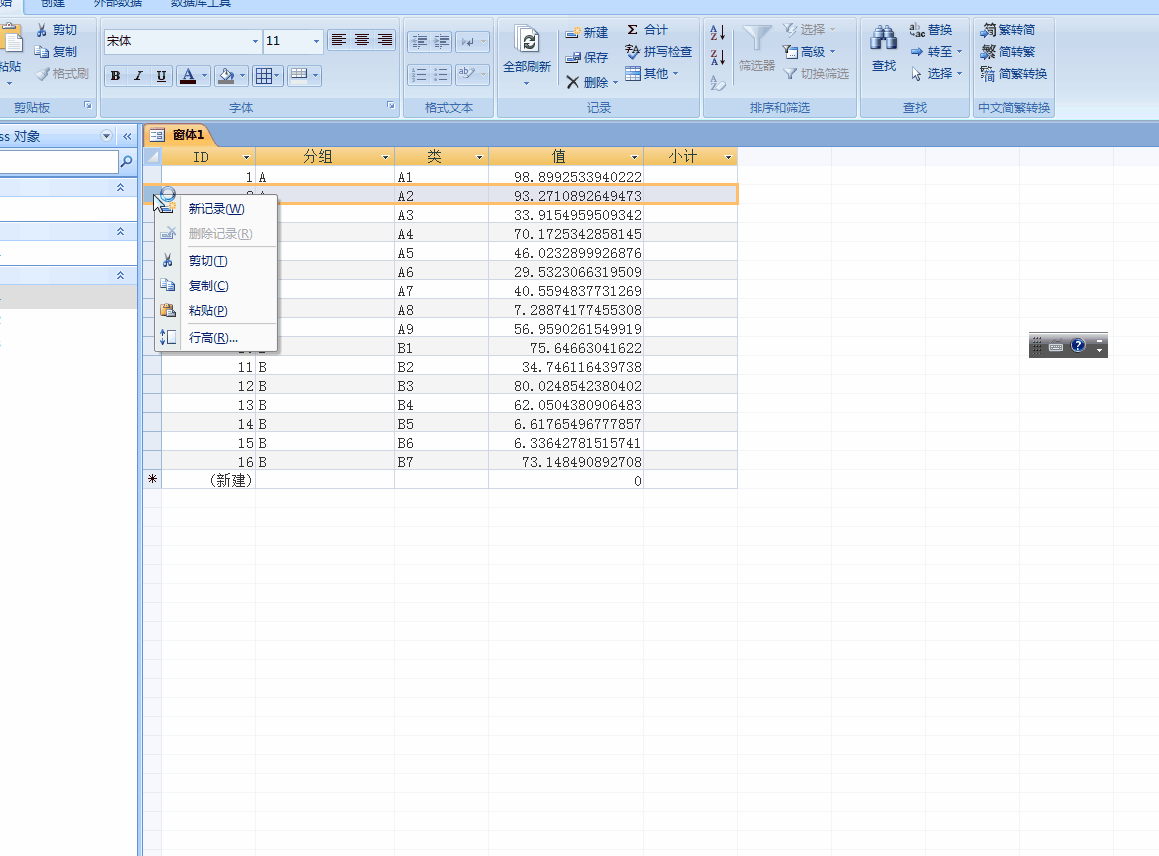Choose Paste (粘贴) from context menu

[216, 310]
